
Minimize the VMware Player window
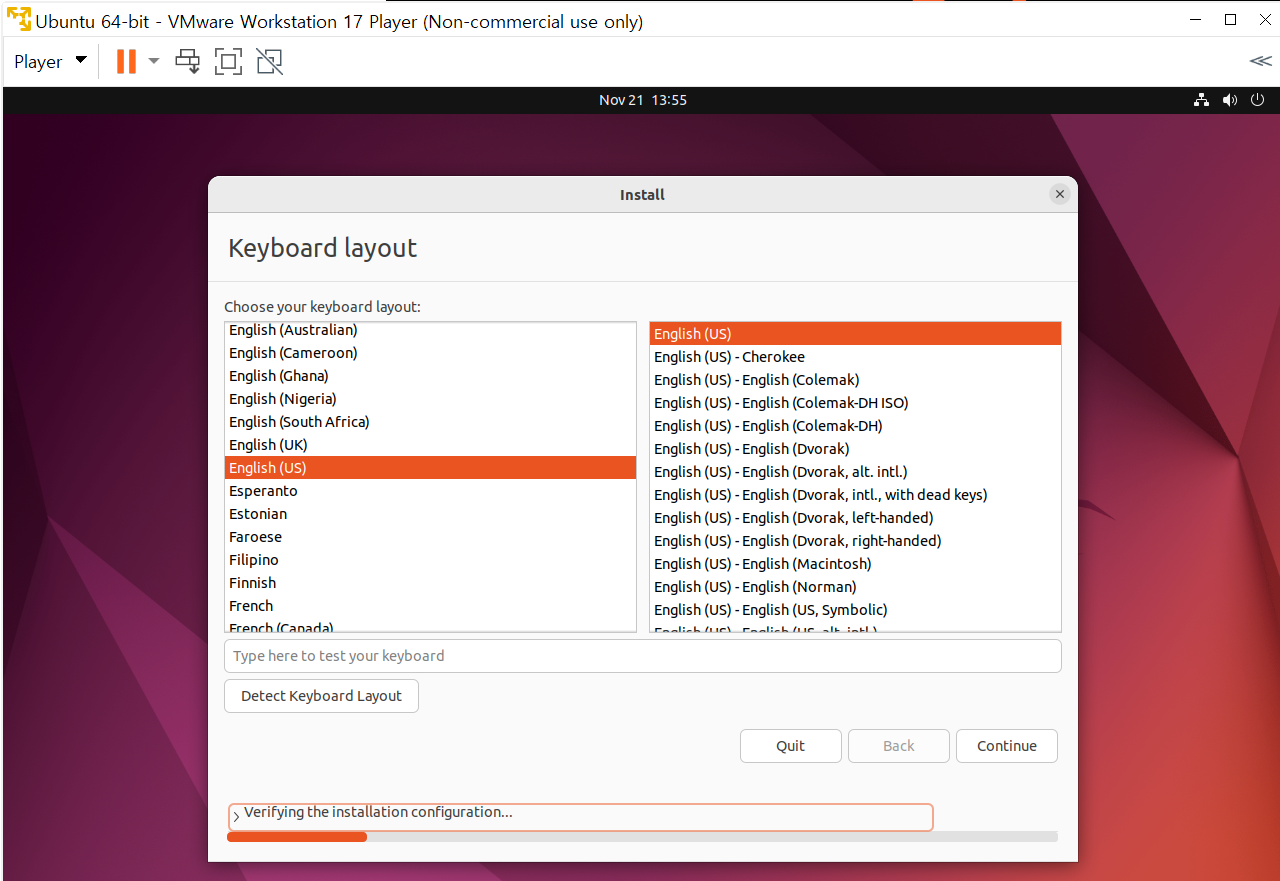click(x=1196, y=20)
